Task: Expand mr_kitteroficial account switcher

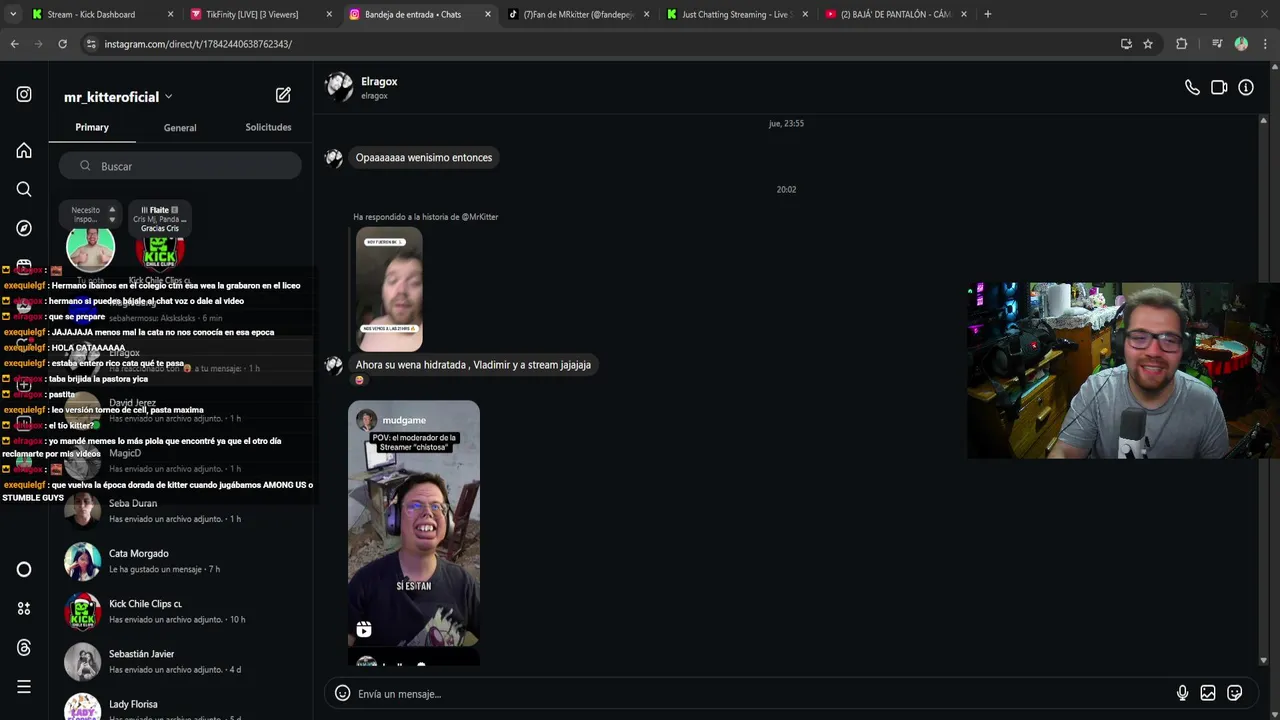Action: tap(119, 97)
